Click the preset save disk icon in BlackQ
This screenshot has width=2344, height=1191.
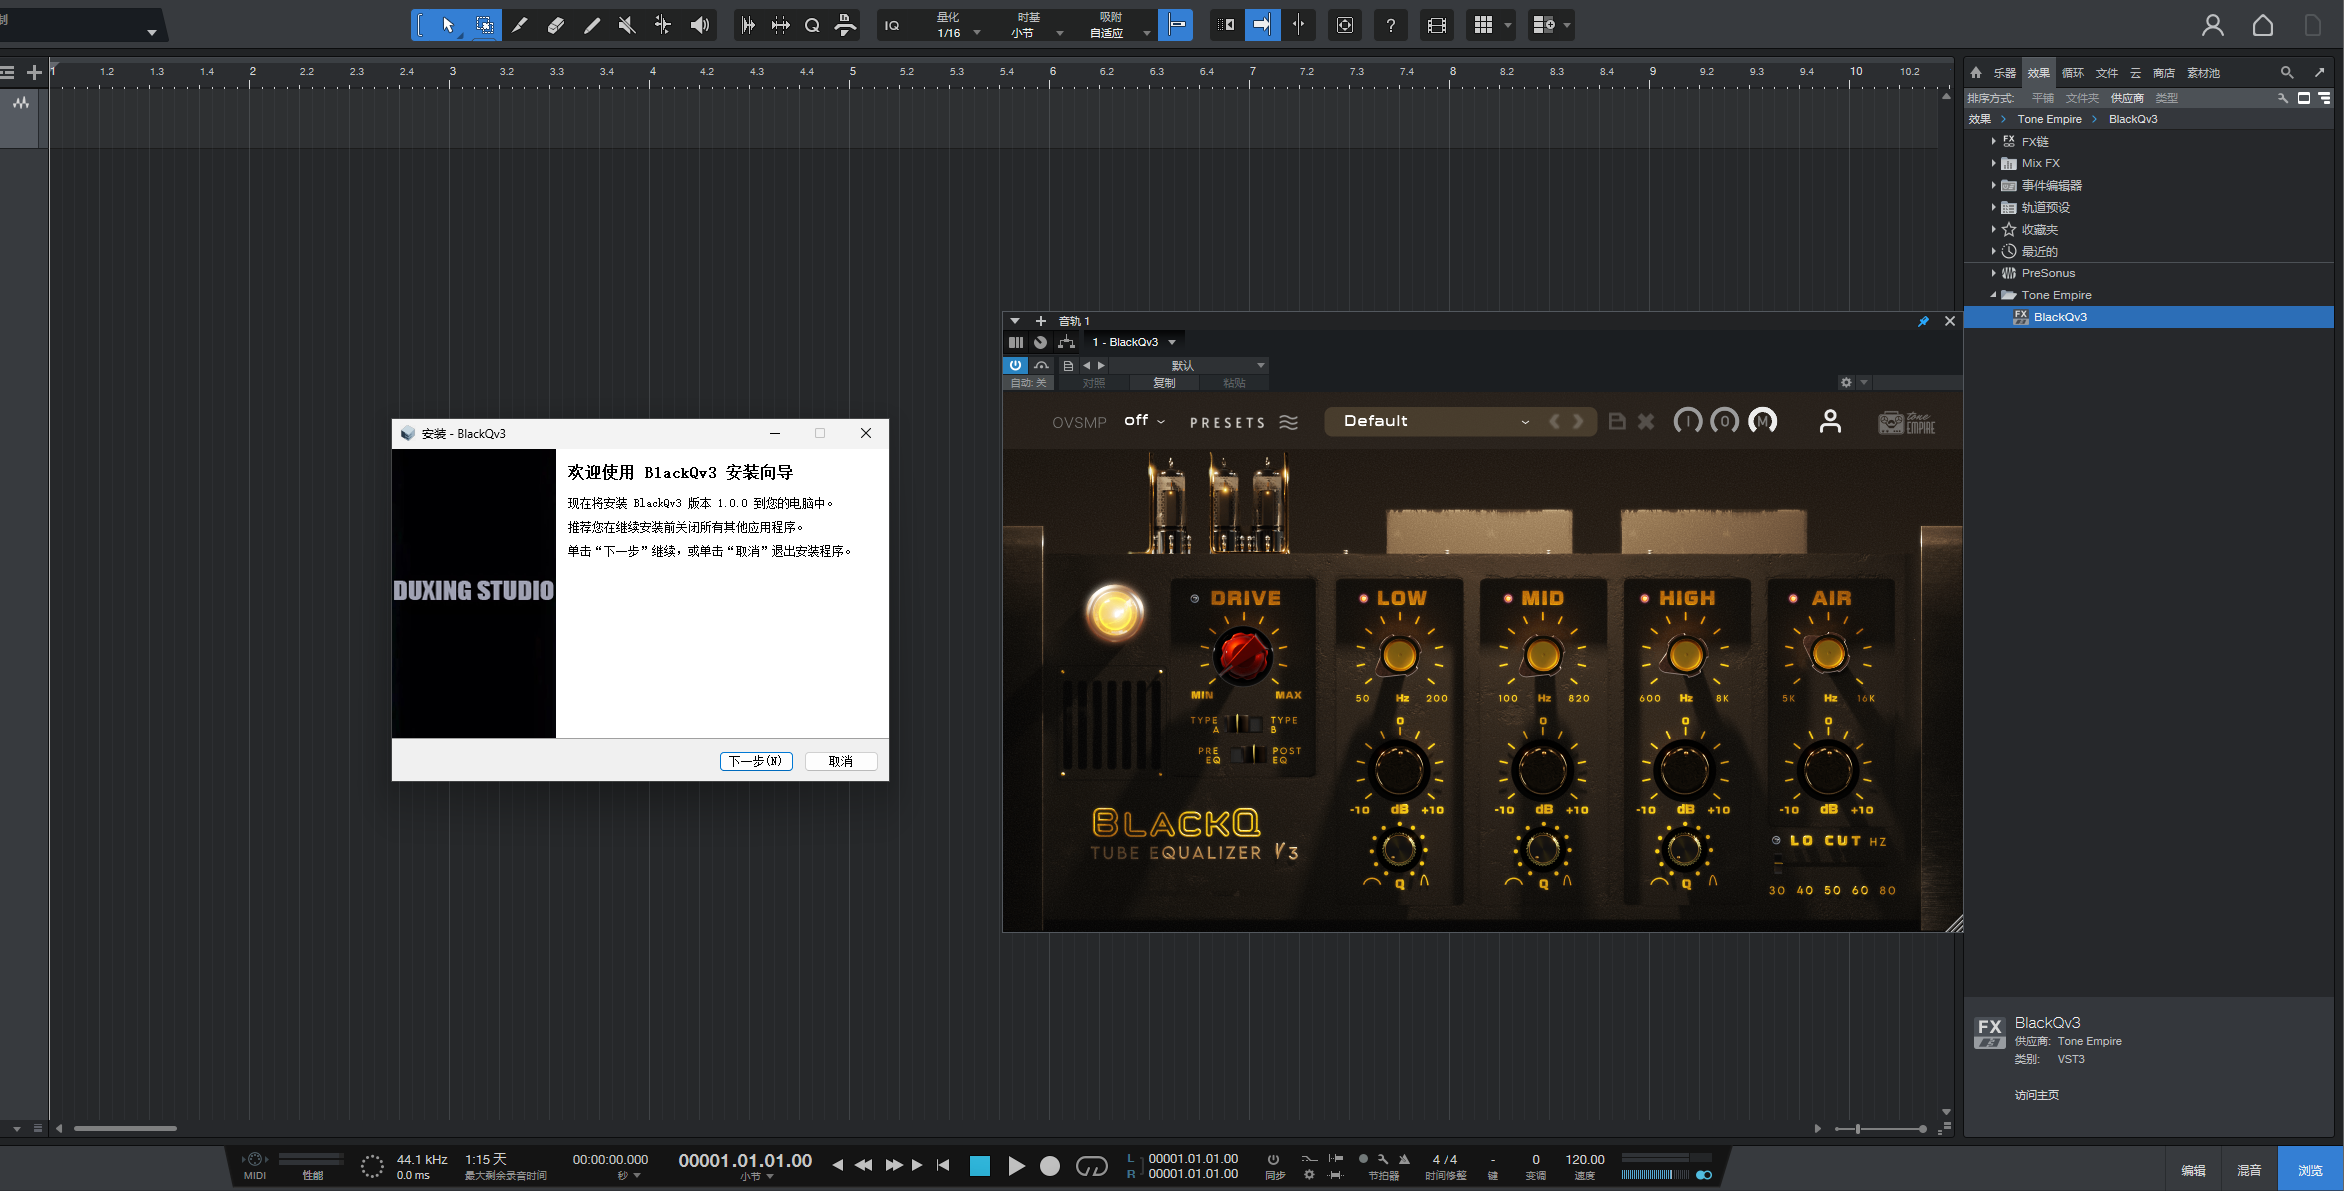(x=1616, y=421)
